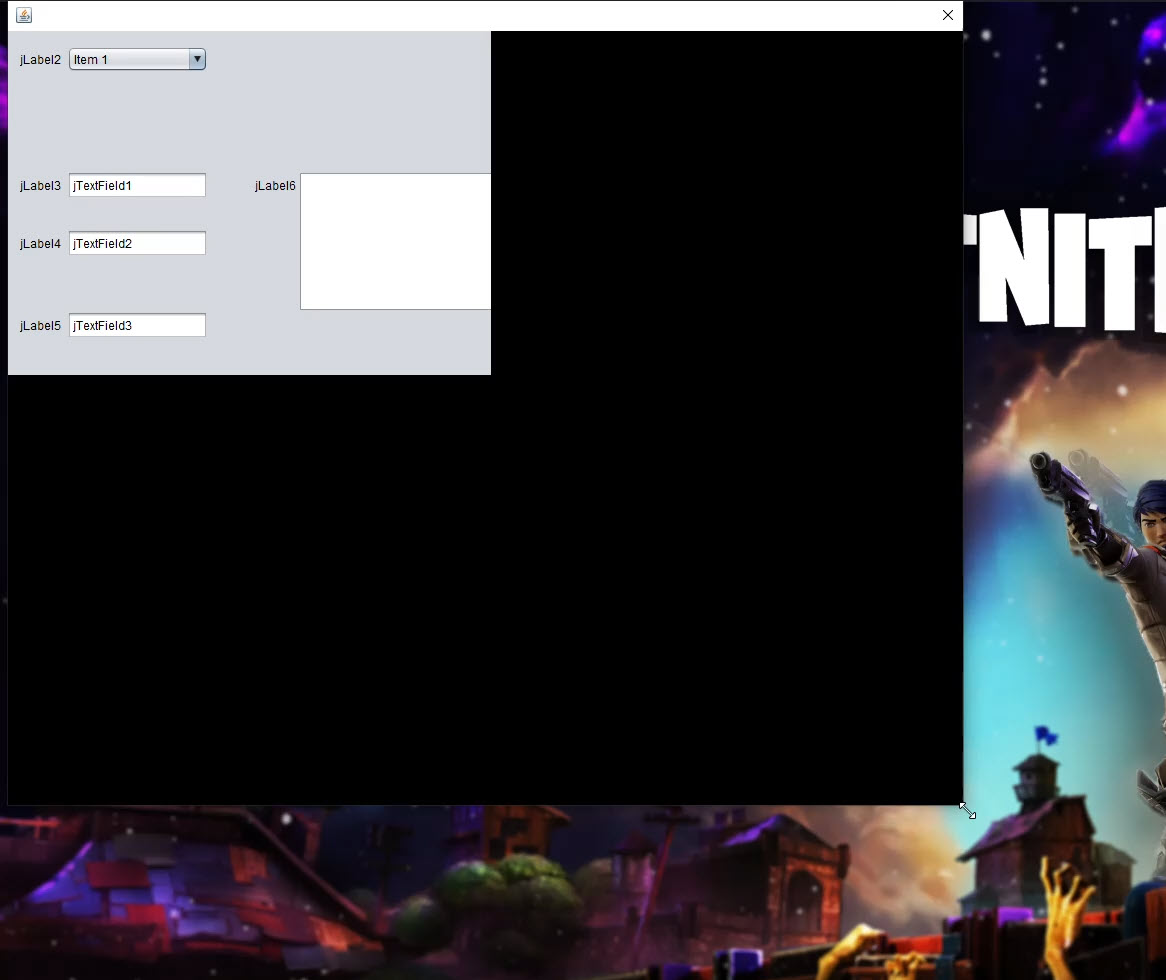
Task: Focus the jTextField3 input
Action: point(137,325)
